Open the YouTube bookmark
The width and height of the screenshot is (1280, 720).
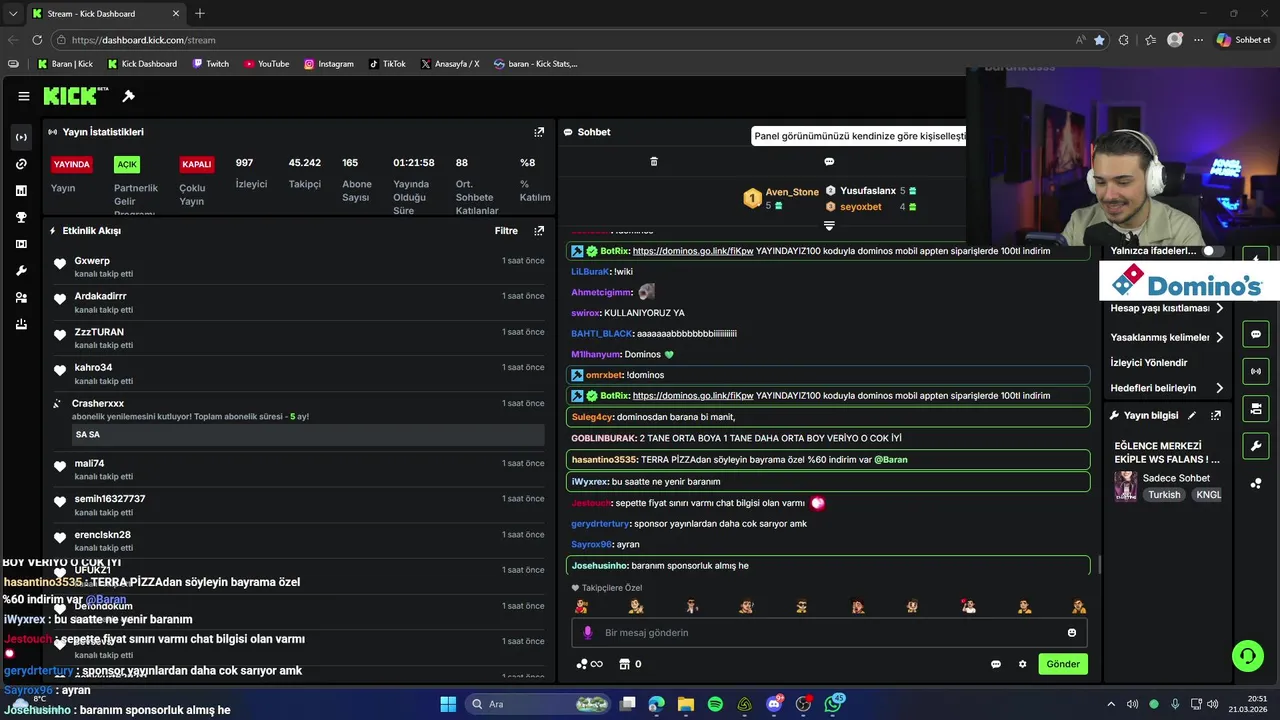coord(266,64)
